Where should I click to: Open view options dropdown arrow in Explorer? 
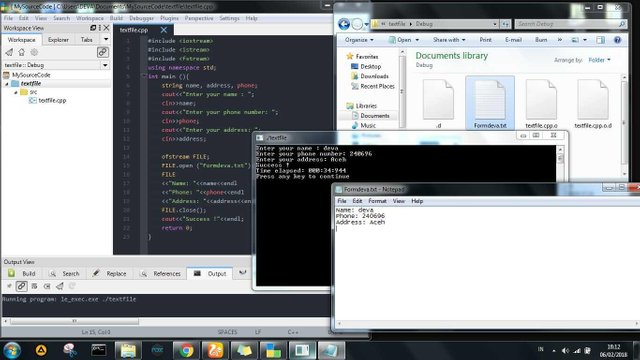click(x=584, y=40)
